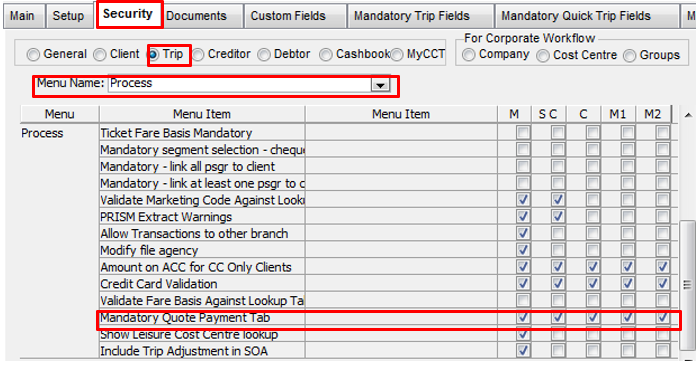This screenshot has height=367, width=700.
Task: Choose Groups under Corporate Workflow
Action: 629,56
